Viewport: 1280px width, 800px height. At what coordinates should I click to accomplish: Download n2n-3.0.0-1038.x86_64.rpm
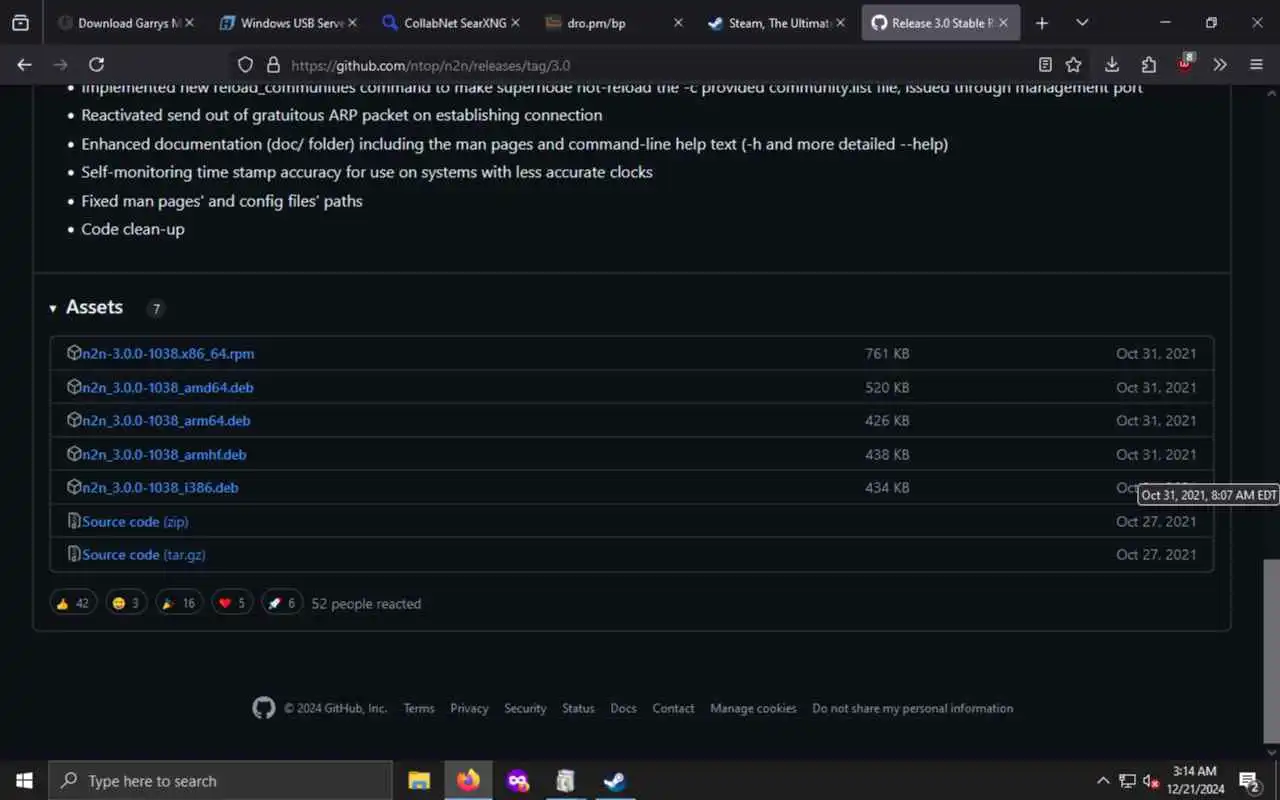click(168, 354)
